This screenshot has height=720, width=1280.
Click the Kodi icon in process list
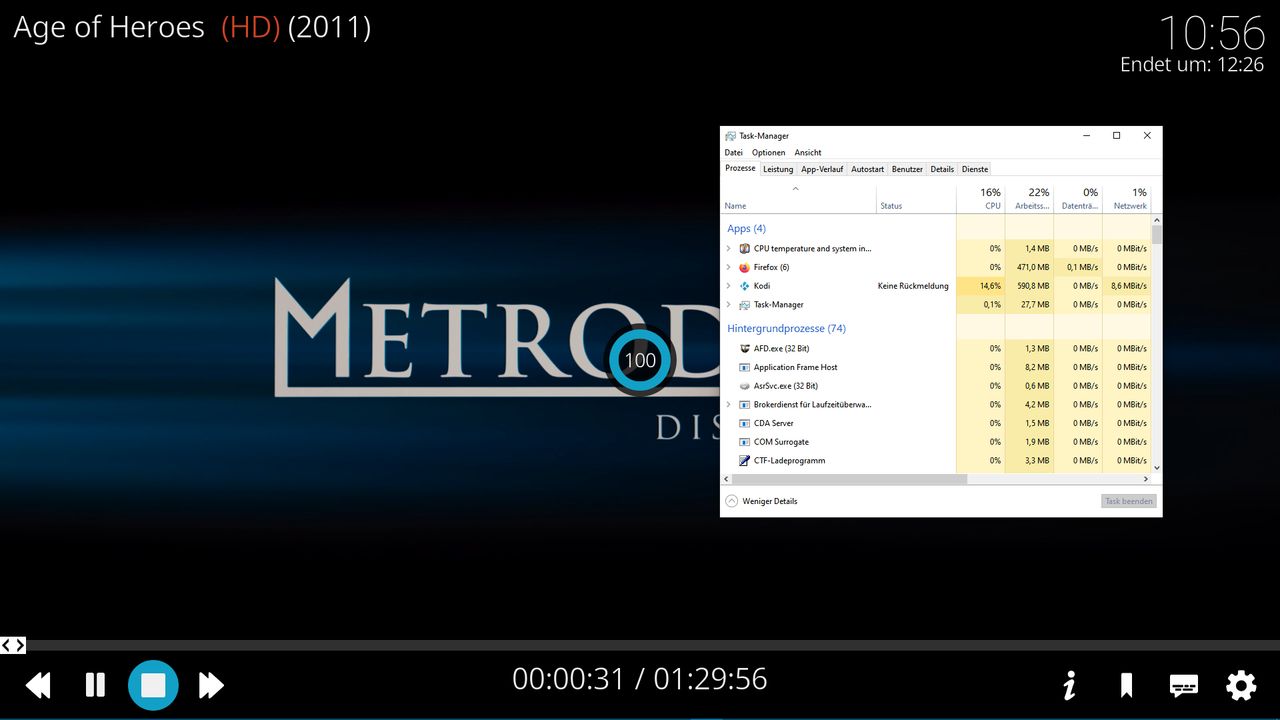[x=744, y=286]
